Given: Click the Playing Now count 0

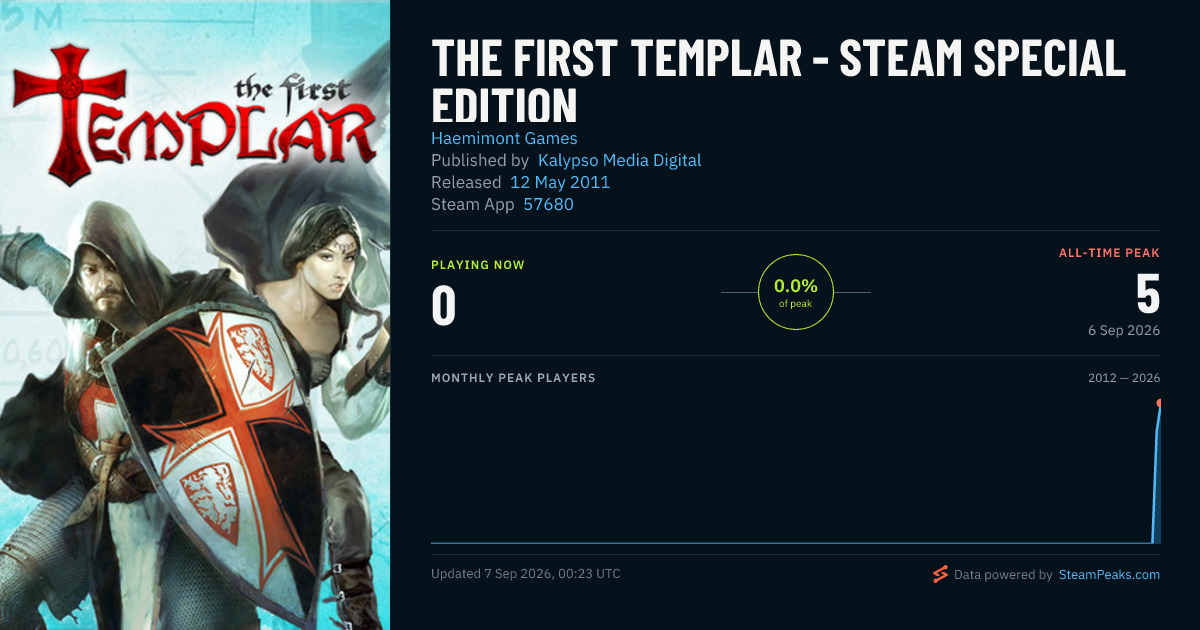Looking at the screenshot, I should 443,306.
